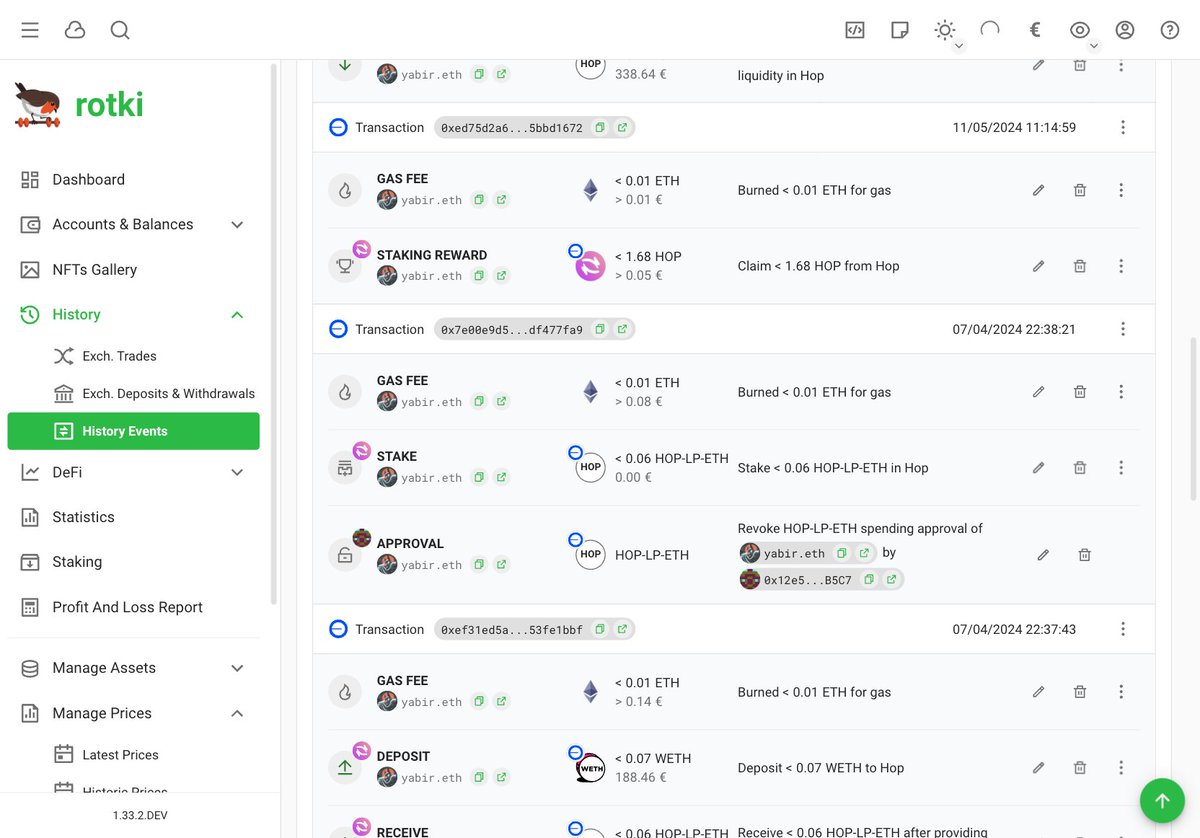Screen dimensions: 1200x838
Task: Open the hamburger navigation menu
Action: point(30,30)
